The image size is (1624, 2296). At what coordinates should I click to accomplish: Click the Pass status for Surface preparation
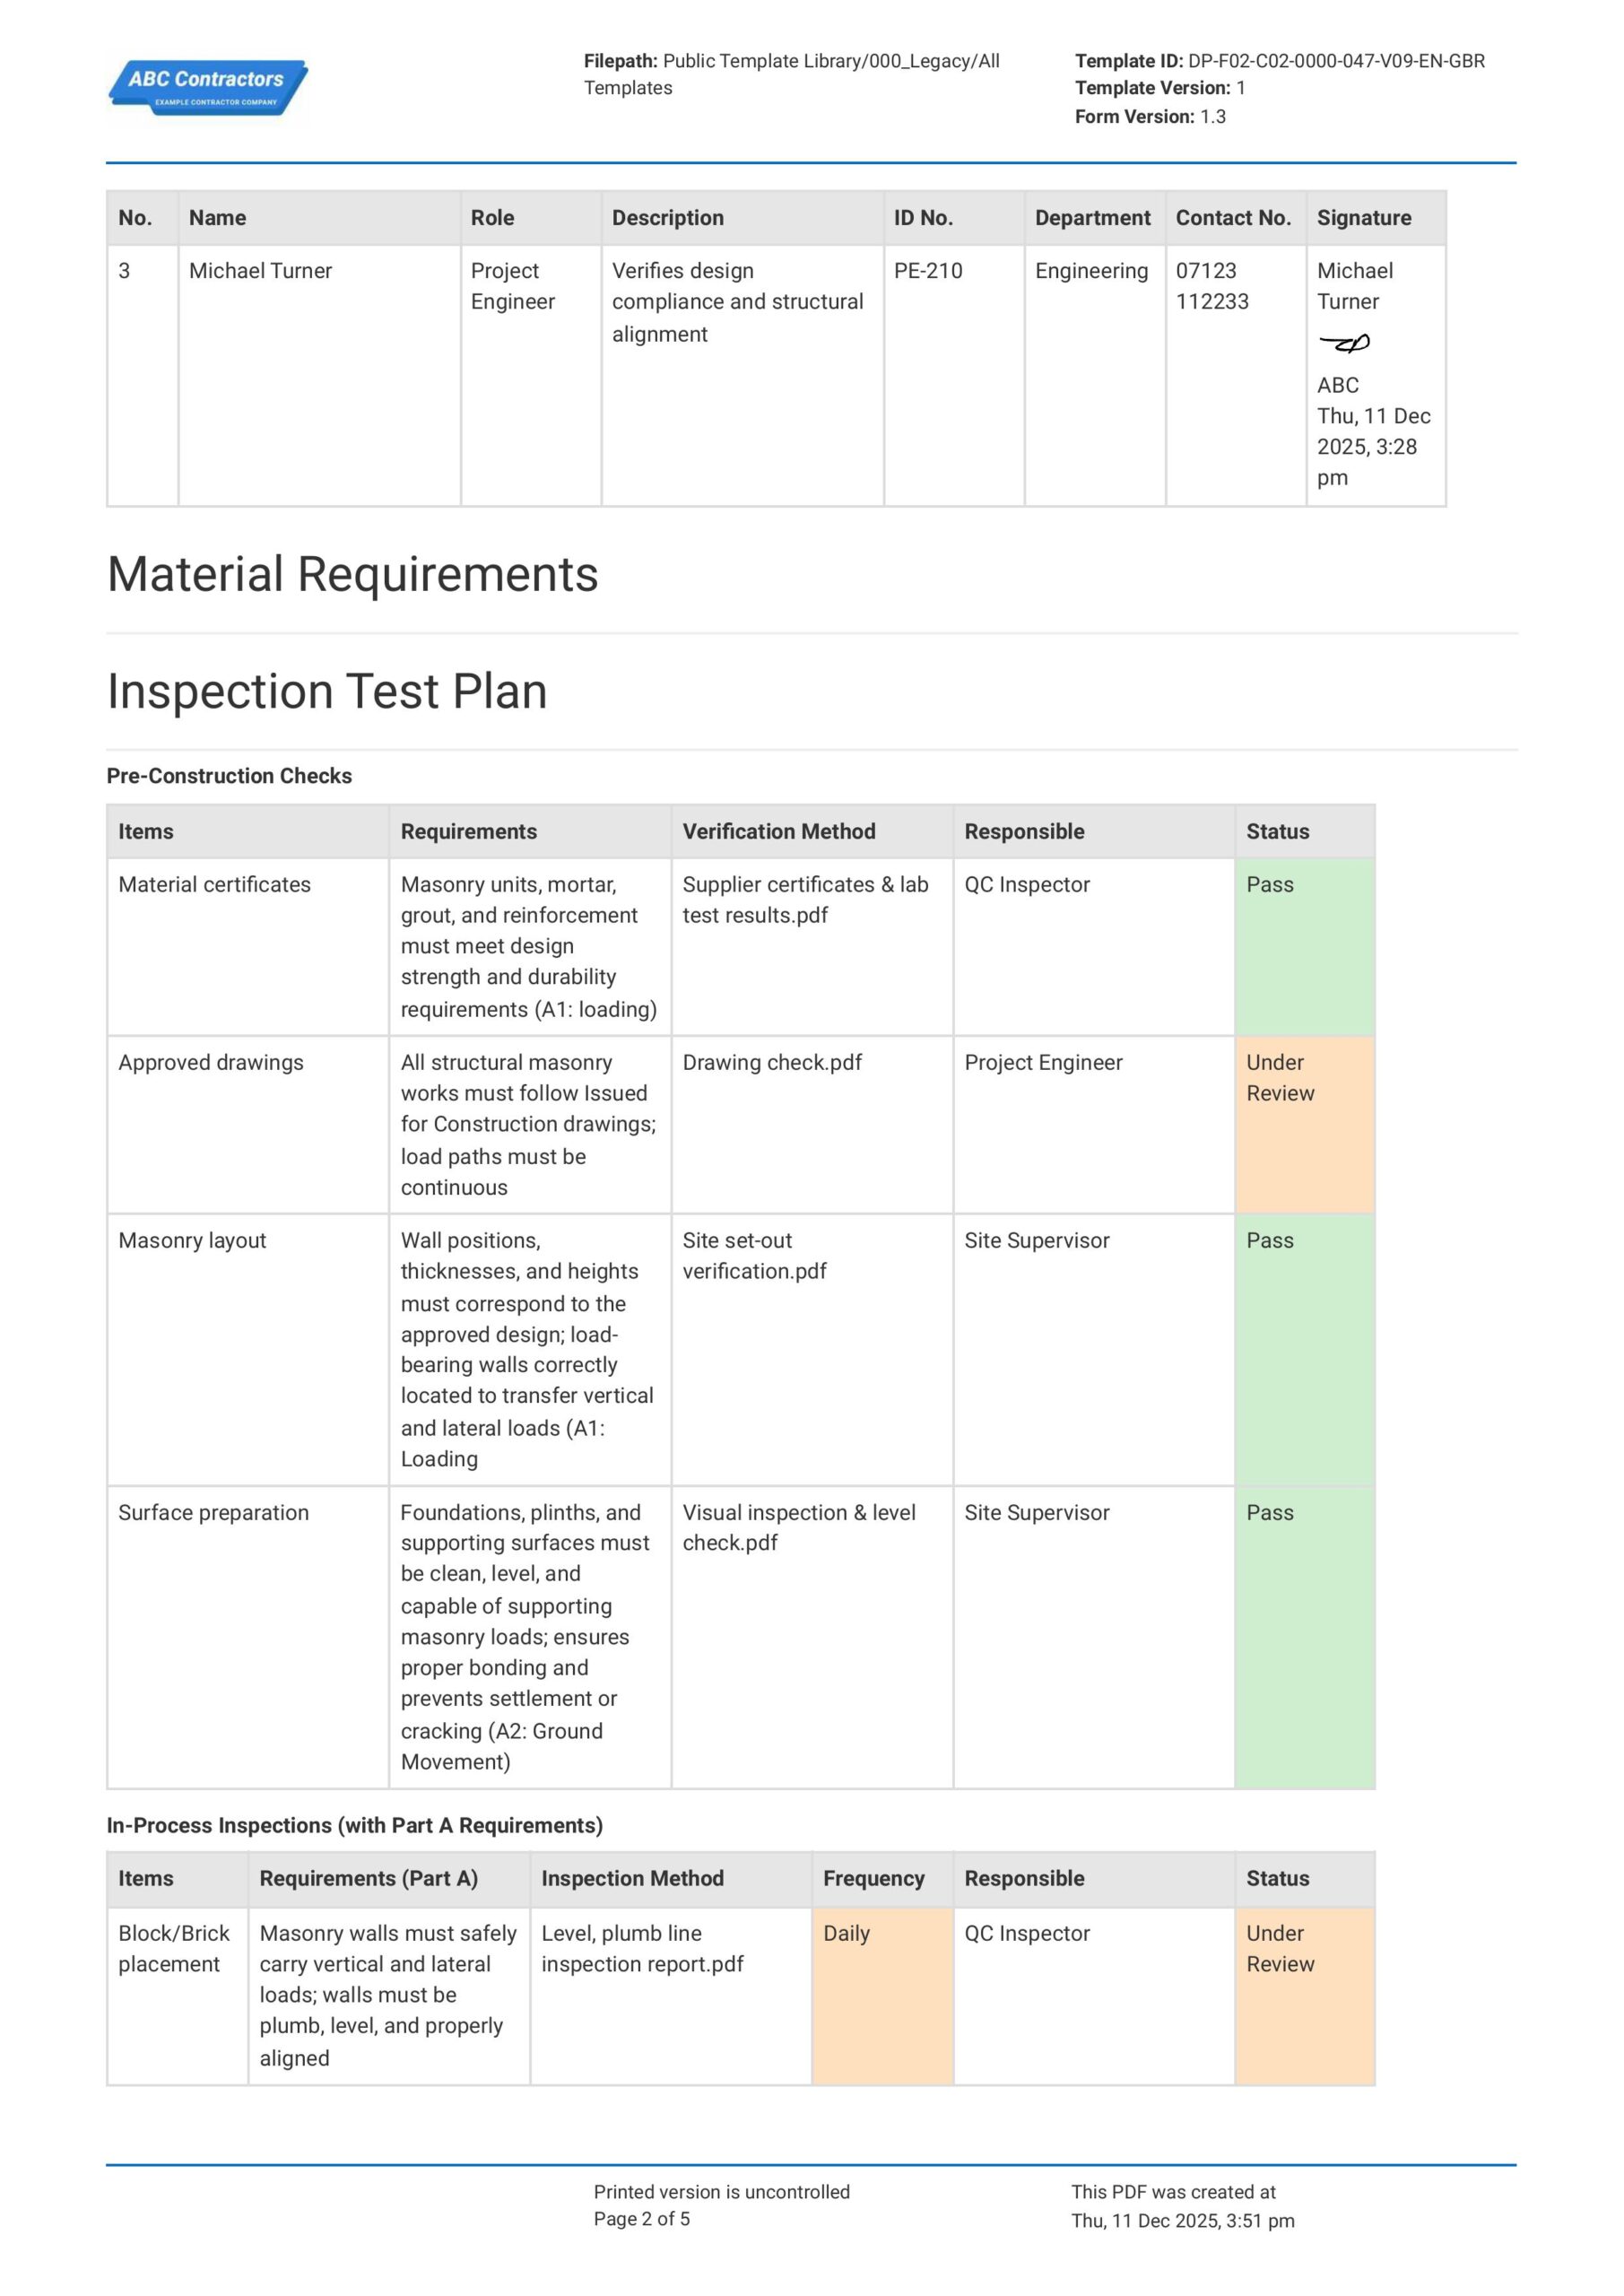click(x=1304, y=1635)
